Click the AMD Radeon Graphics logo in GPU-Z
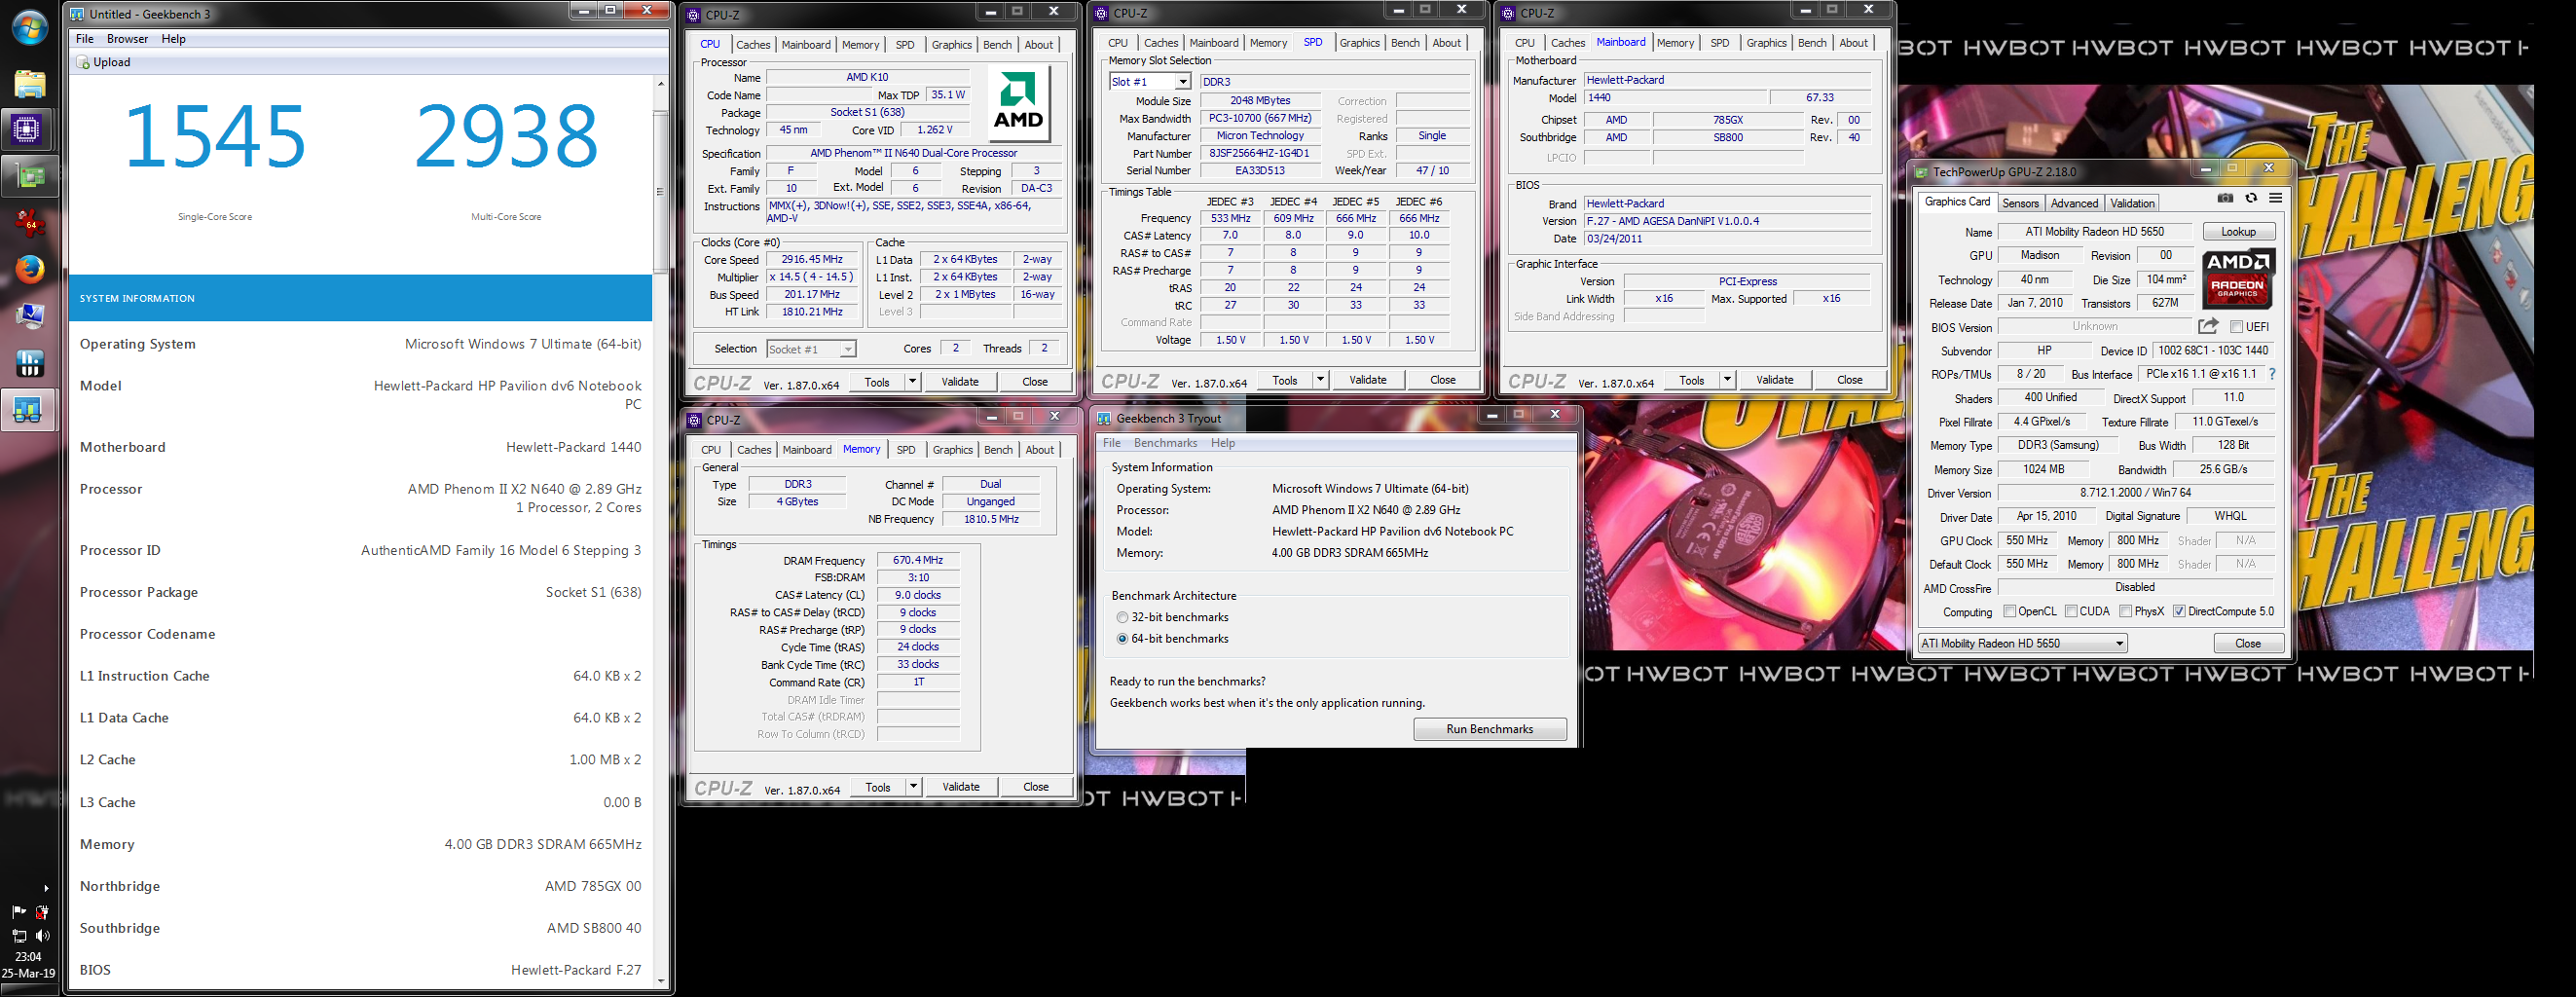The height and width of the screenshot is (997, 2576). [2237, 278]
